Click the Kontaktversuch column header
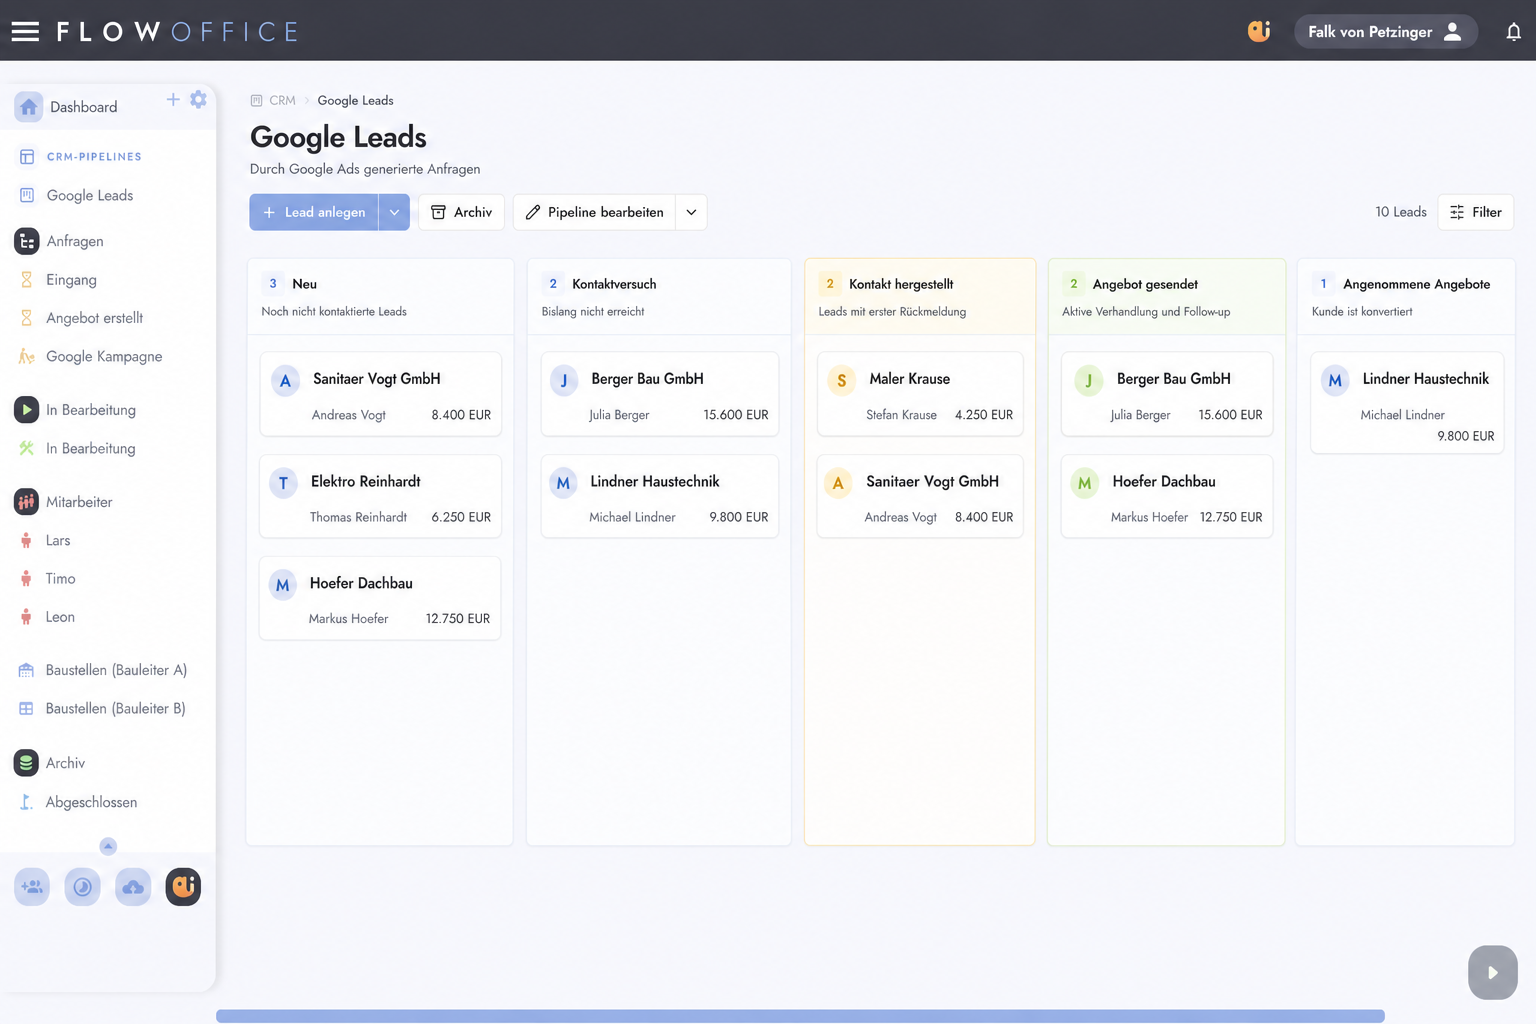 (659, 296)
